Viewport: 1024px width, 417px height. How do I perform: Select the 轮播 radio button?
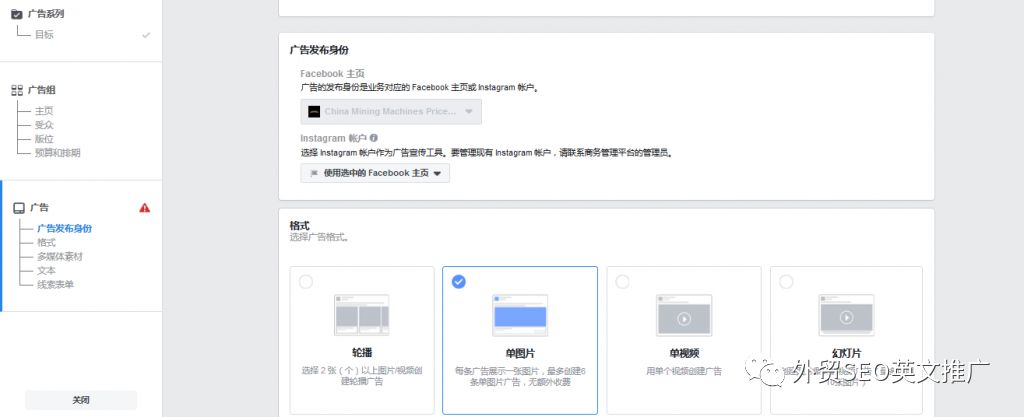click(306, 282)
